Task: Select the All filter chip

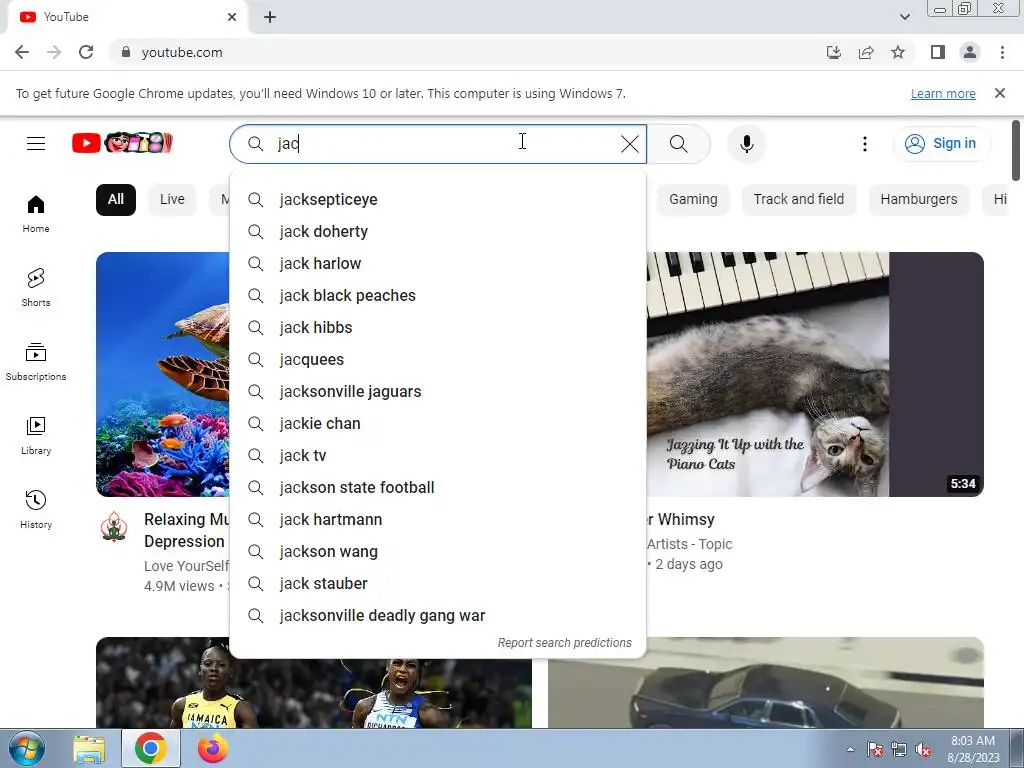Action: coord(116,199)
